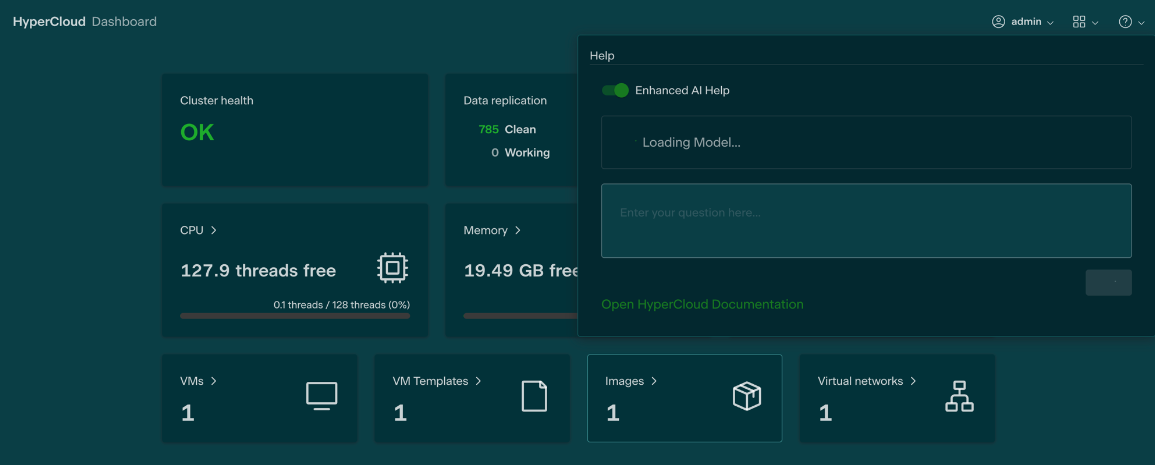This screenshot has height=465, width=1155.
Task: Click the help question mark icon
Action: coord(1125,22)
